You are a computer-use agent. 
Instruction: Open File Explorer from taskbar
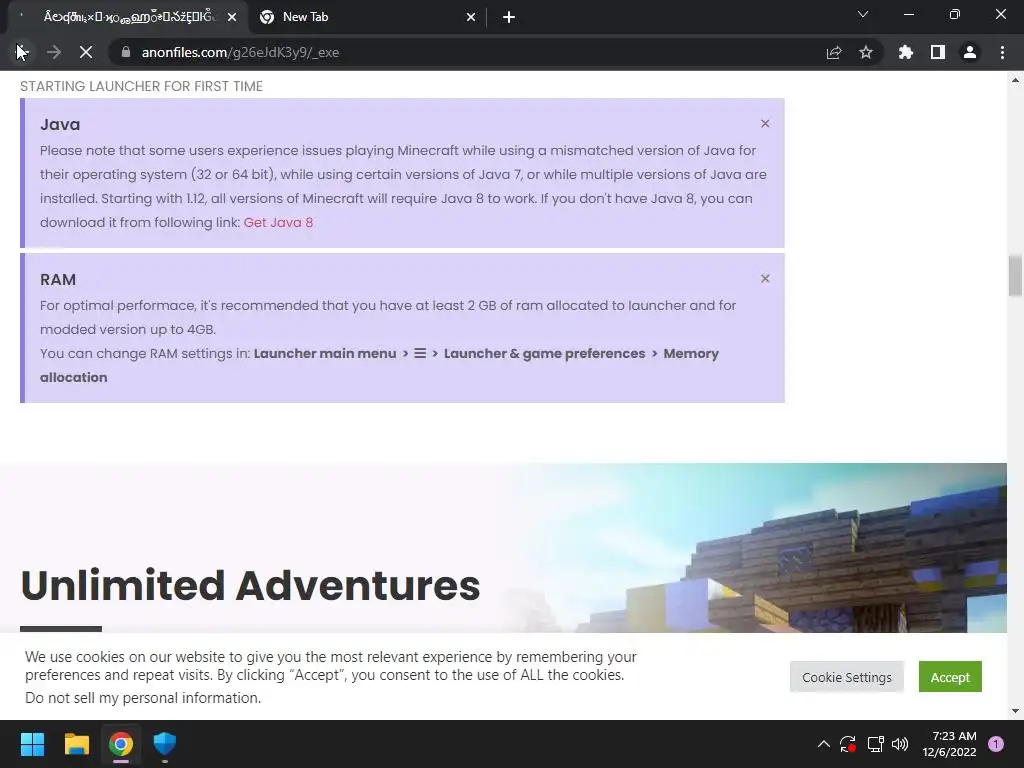click(76, 744)
